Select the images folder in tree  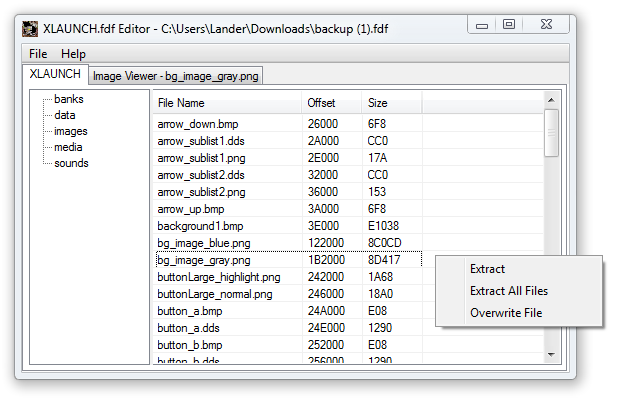tap(70, 131)
